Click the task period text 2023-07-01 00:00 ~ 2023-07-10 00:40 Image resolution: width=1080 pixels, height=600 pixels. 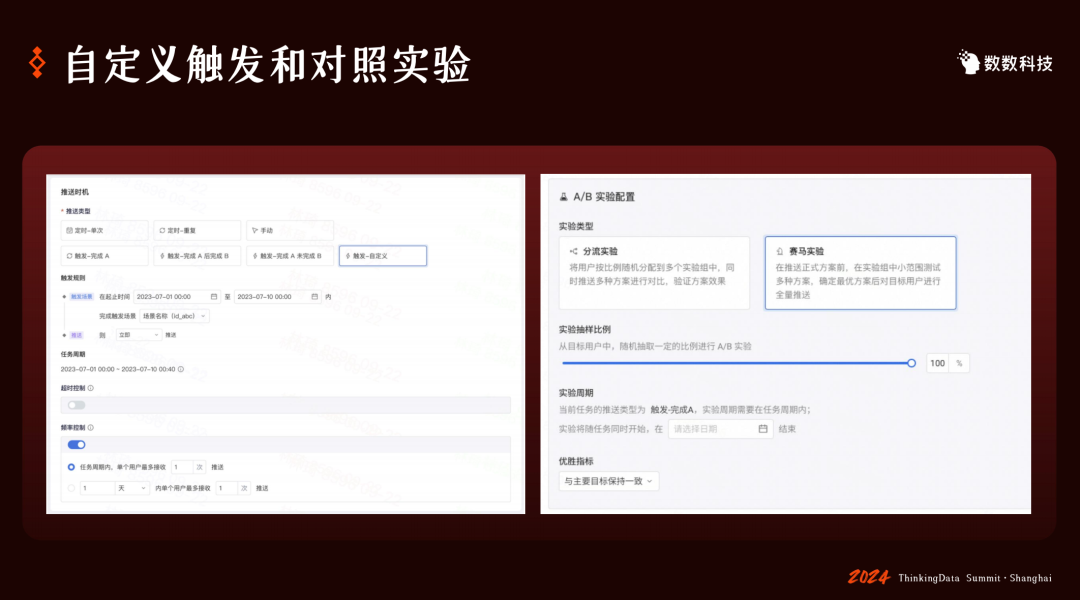[x=118, y=369]
